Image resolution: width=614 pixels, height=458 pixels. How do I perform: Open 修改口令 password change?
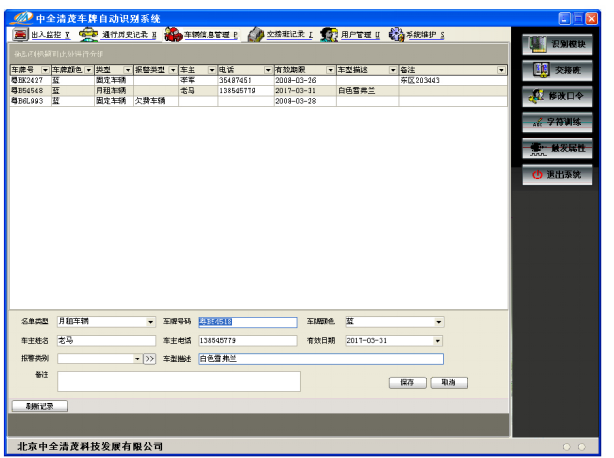point(559,96)
